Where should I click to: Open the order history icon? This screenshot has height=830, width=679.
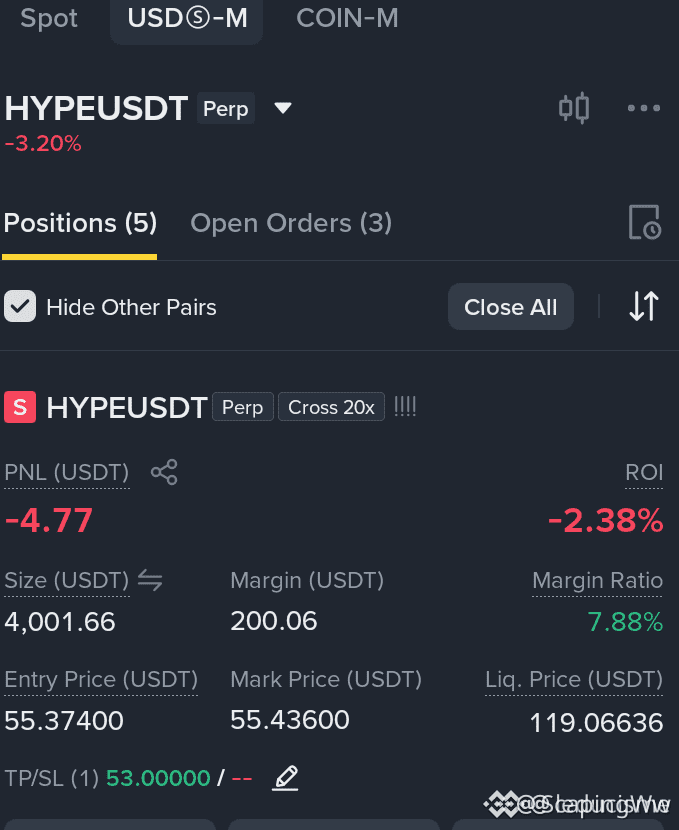pyautogui.click(x=645, y=222)
